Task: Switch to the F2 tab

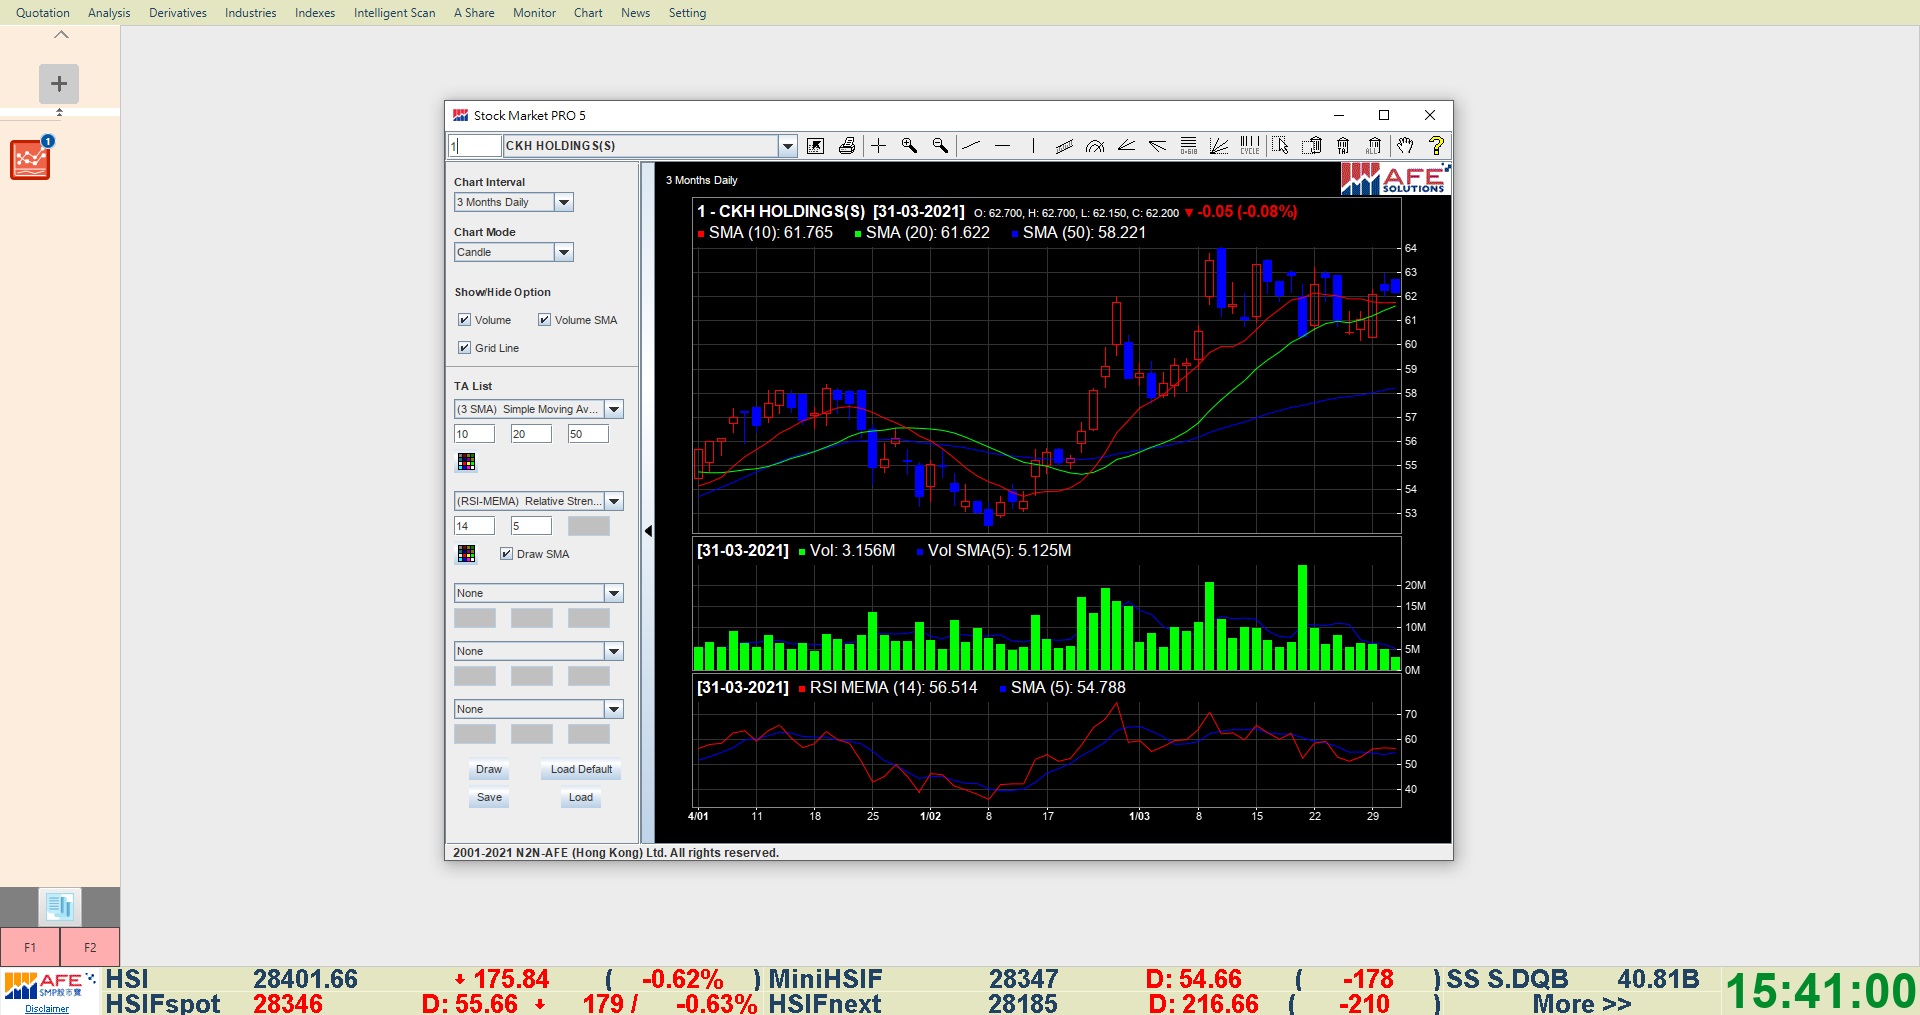Action: [x=90, y=947]
